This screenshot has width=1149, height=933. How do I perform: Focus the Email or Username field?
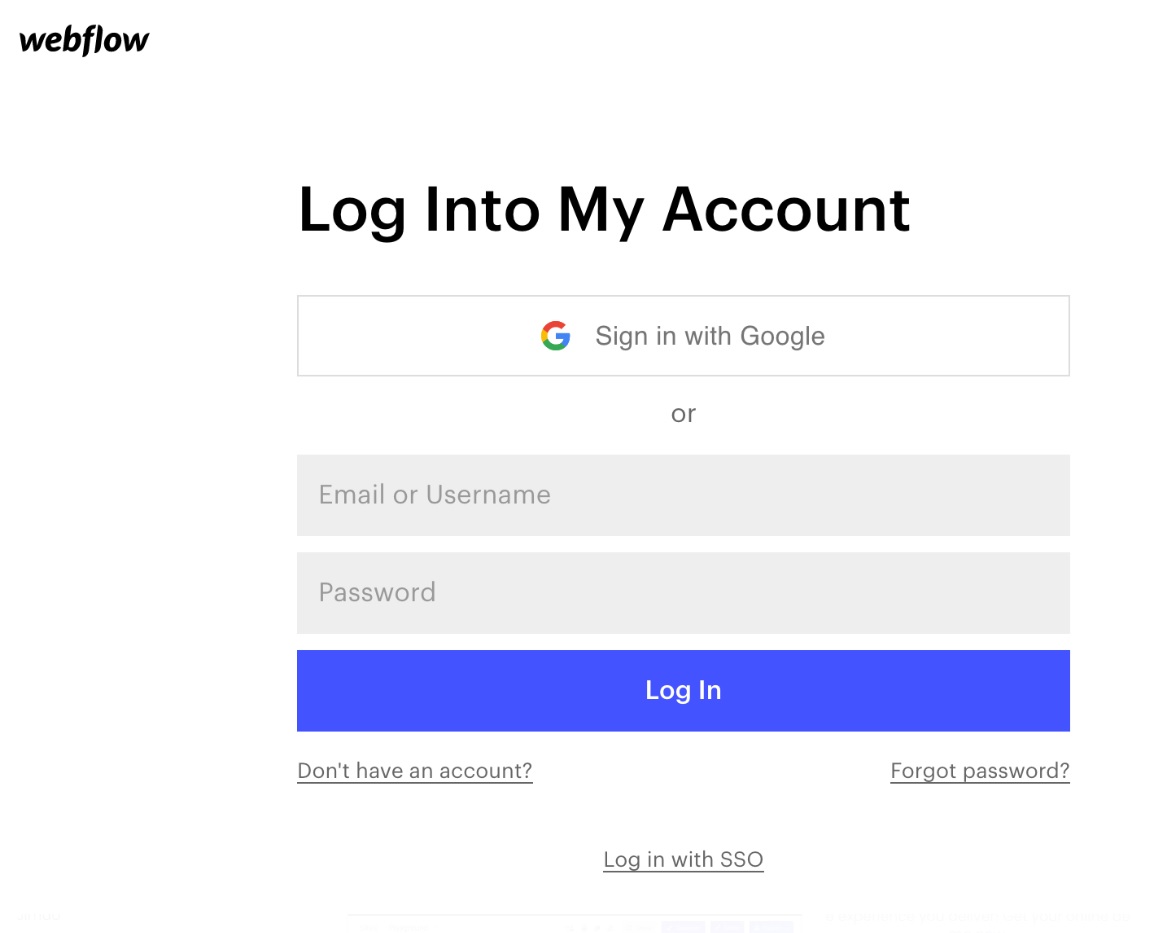[683, 495]
